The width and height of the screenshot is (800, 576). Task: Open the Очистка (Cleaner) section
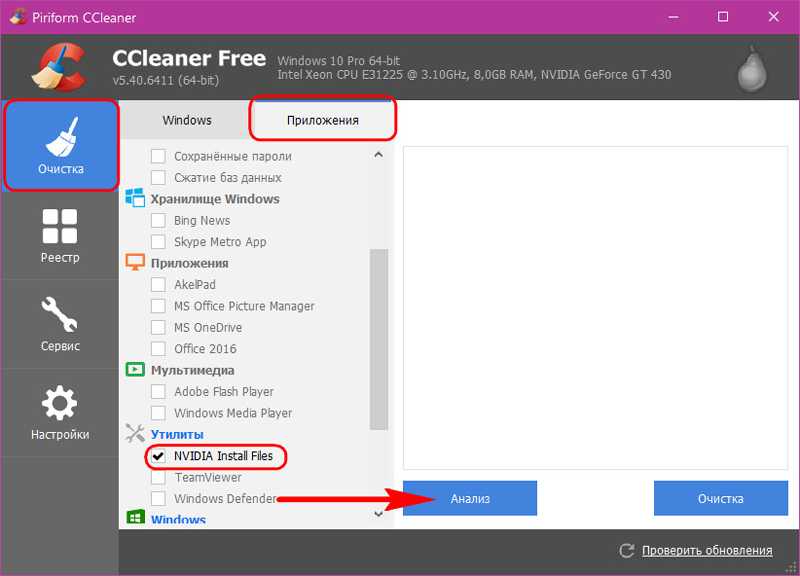click(x=61, y=146)
